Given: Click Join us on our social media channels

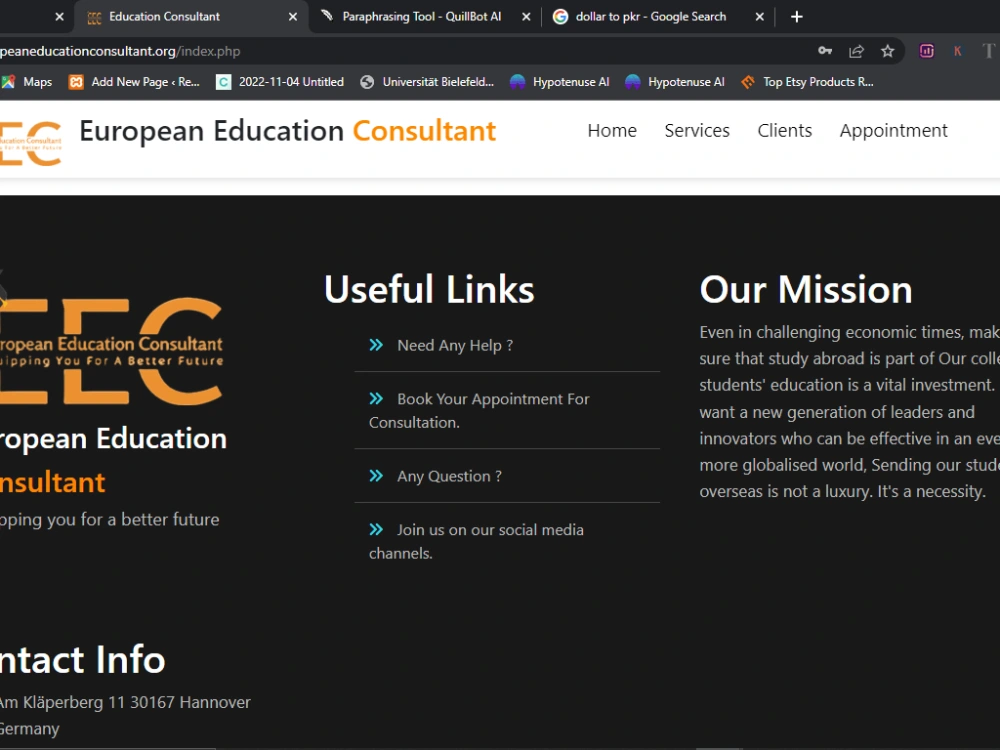Looking at the screenshot, I should pyautogui.click(x=476, y=541).
